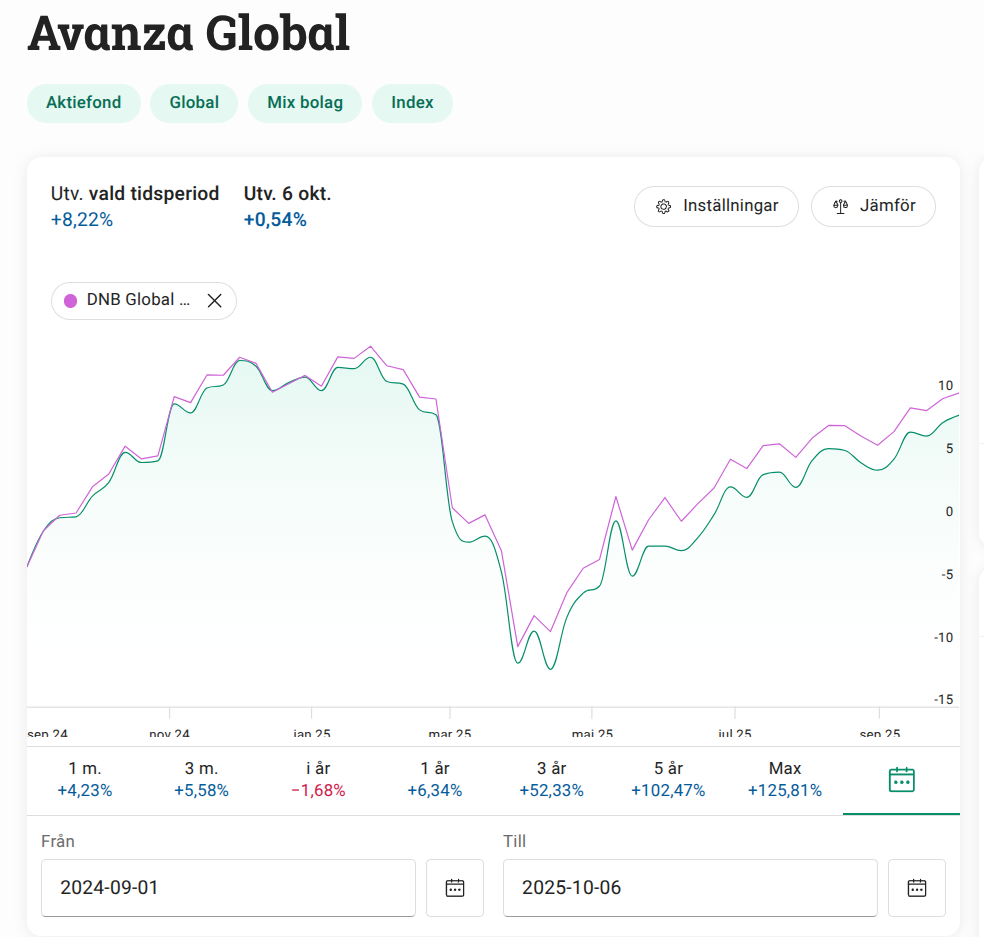Click the Global category tag
The height and width of the screenshot is (937, 984).
point(194,103)
